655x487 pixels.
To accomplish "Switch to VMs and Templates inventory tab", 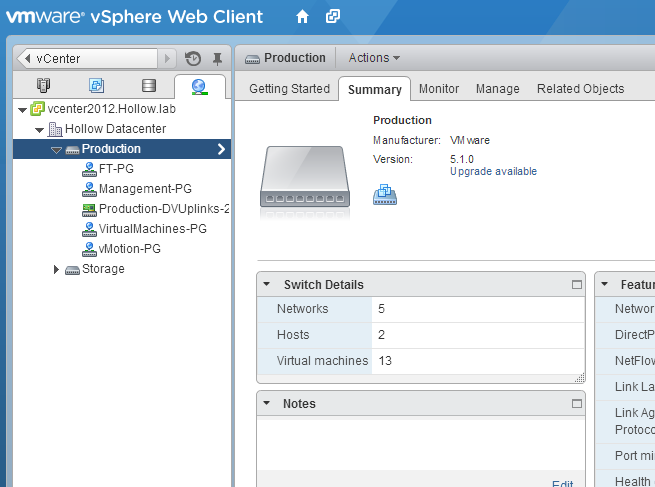I will click(96, 86).
